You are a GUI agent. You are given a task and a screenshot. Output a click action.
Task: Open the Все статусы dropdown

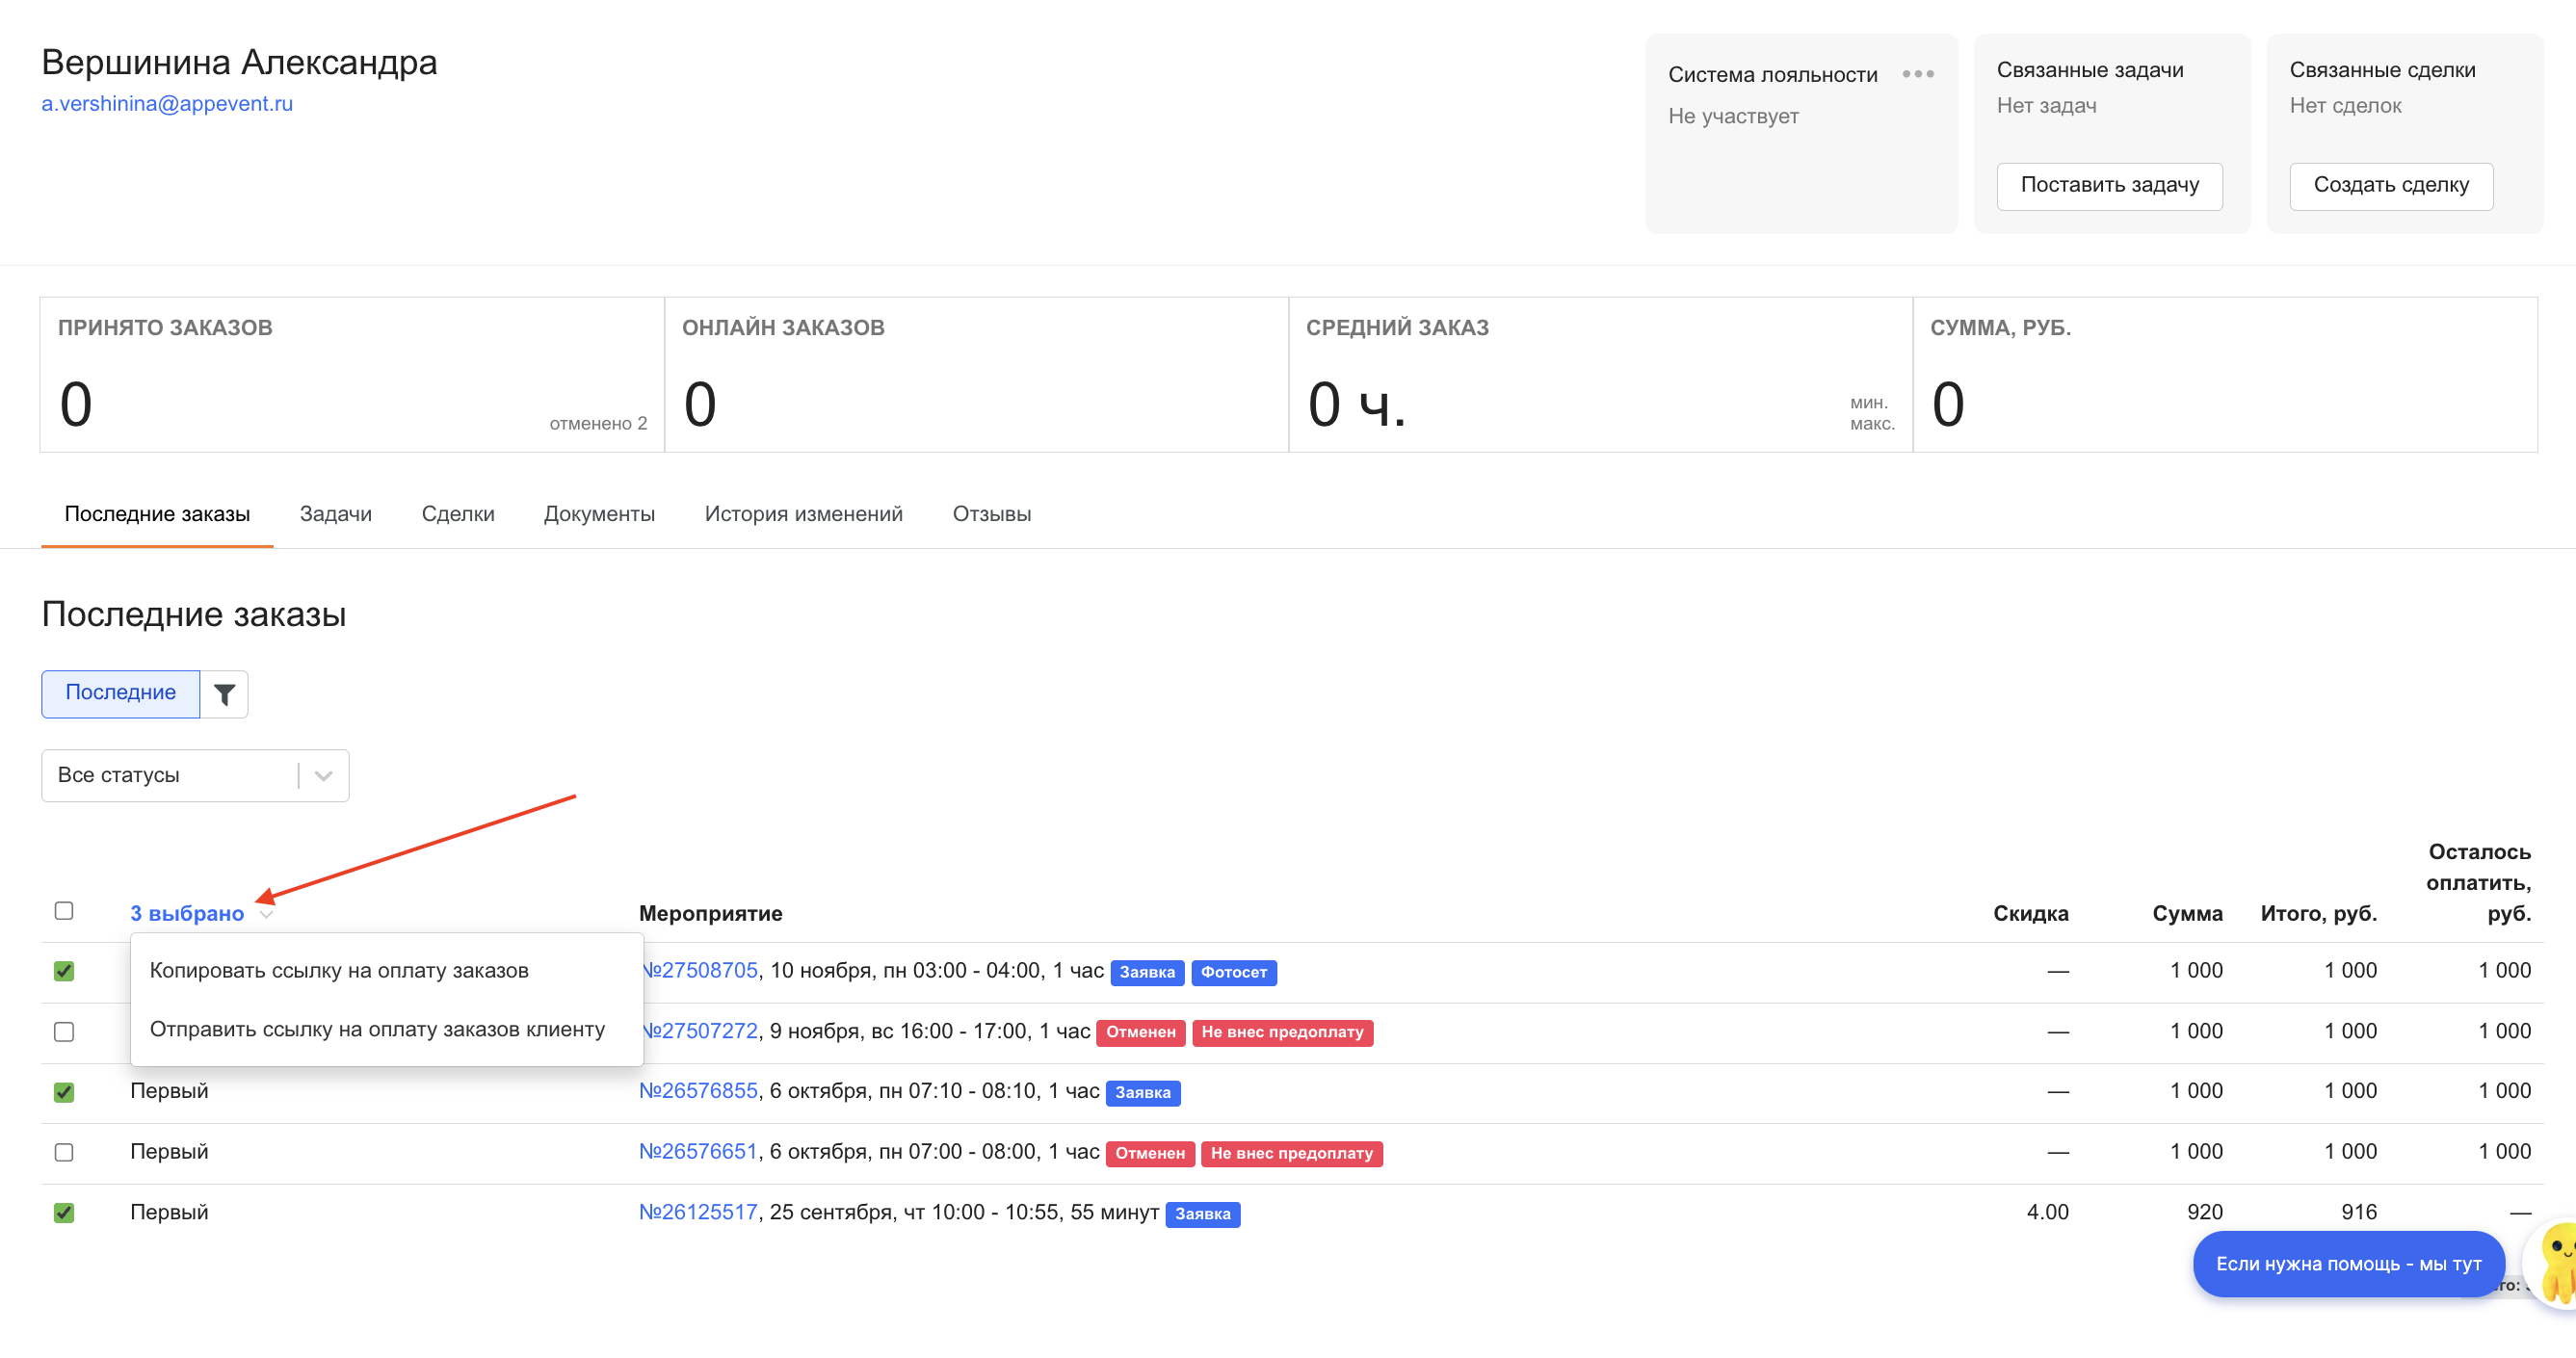195,775
